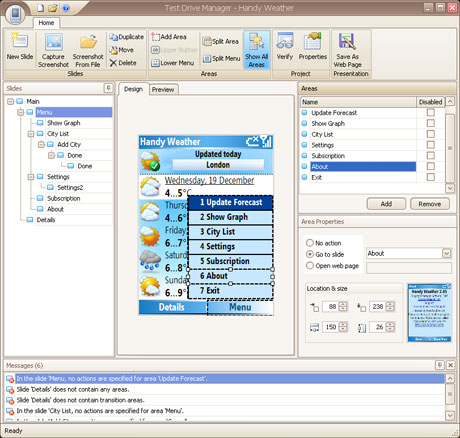Click Save As Web Page
Viewport: 460px width, 438px height.
pyautogui.click(x=347, y=50)
